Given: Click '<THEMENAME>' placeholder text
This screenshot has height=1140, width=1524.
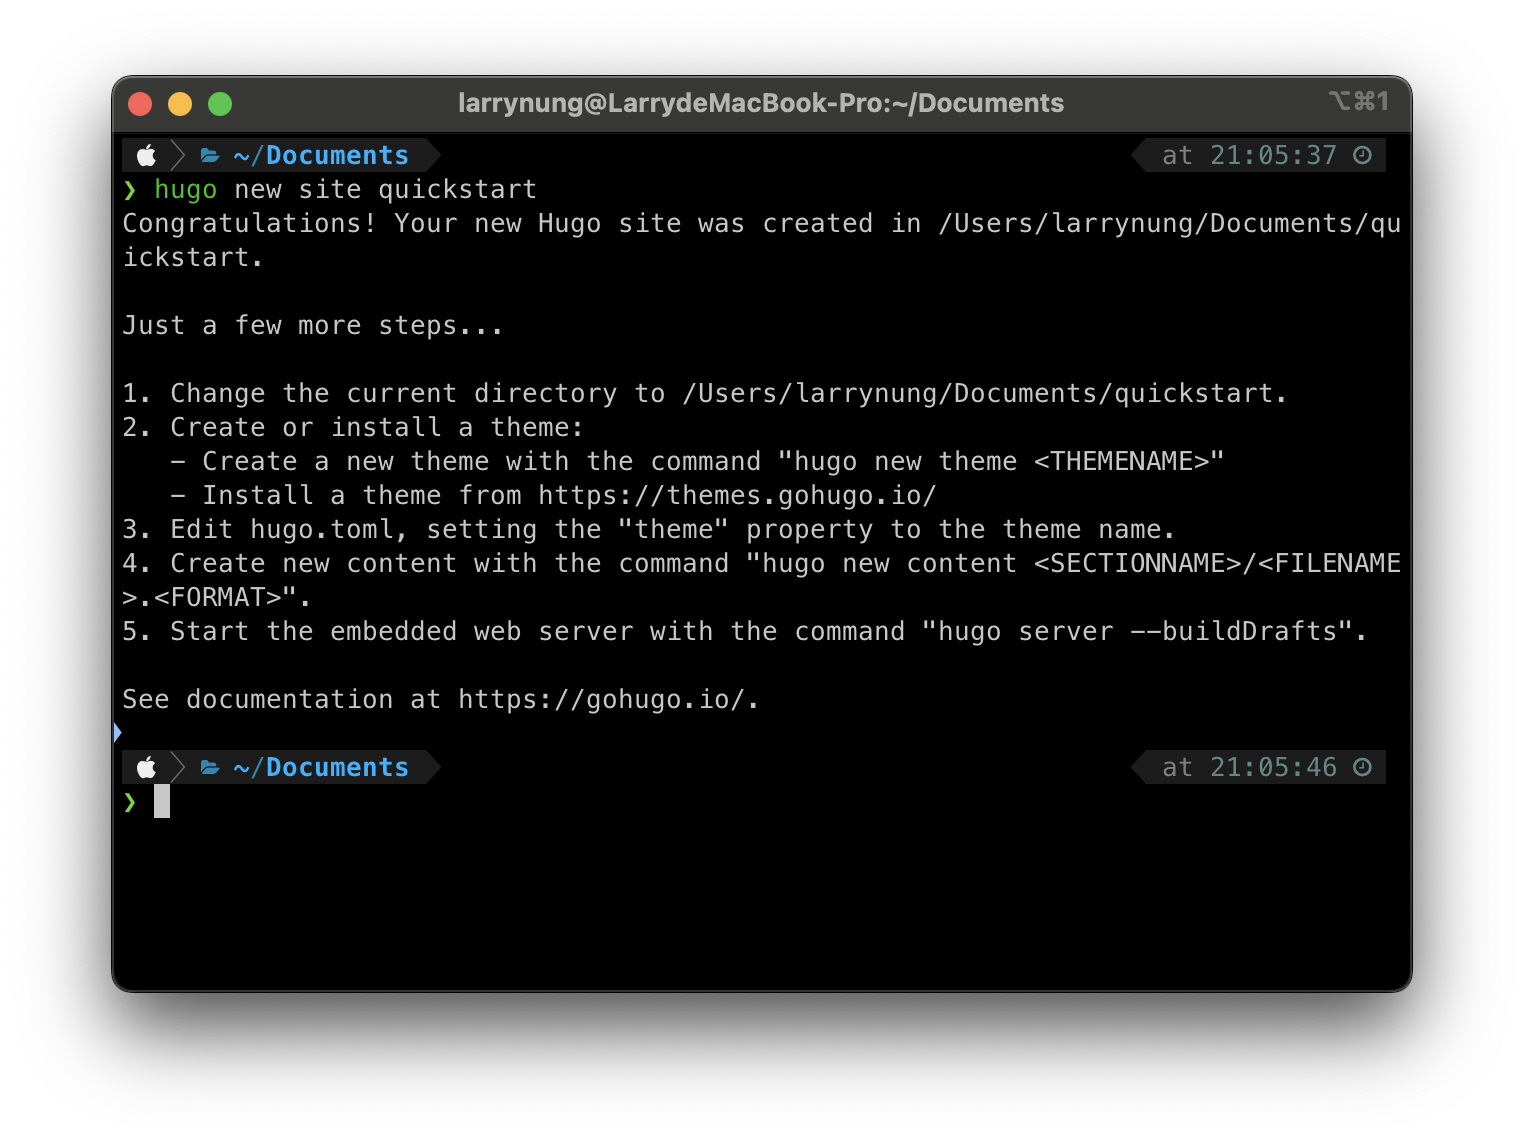Looking at the screenshot, I should point(1122,461).
